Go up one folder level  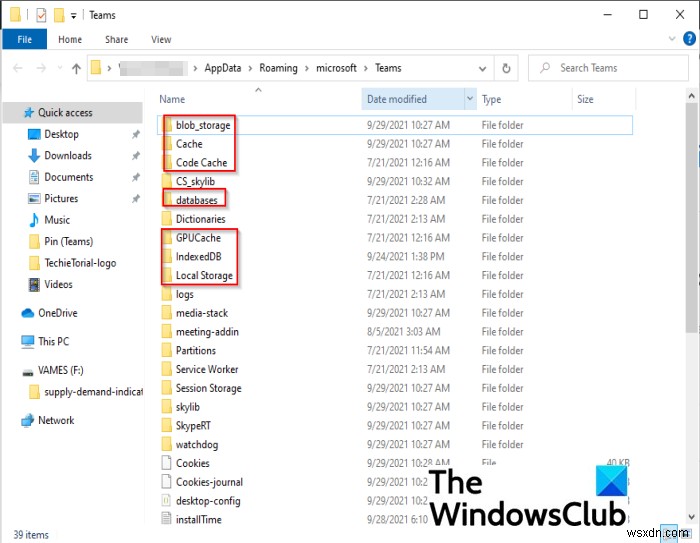point(76,68)
